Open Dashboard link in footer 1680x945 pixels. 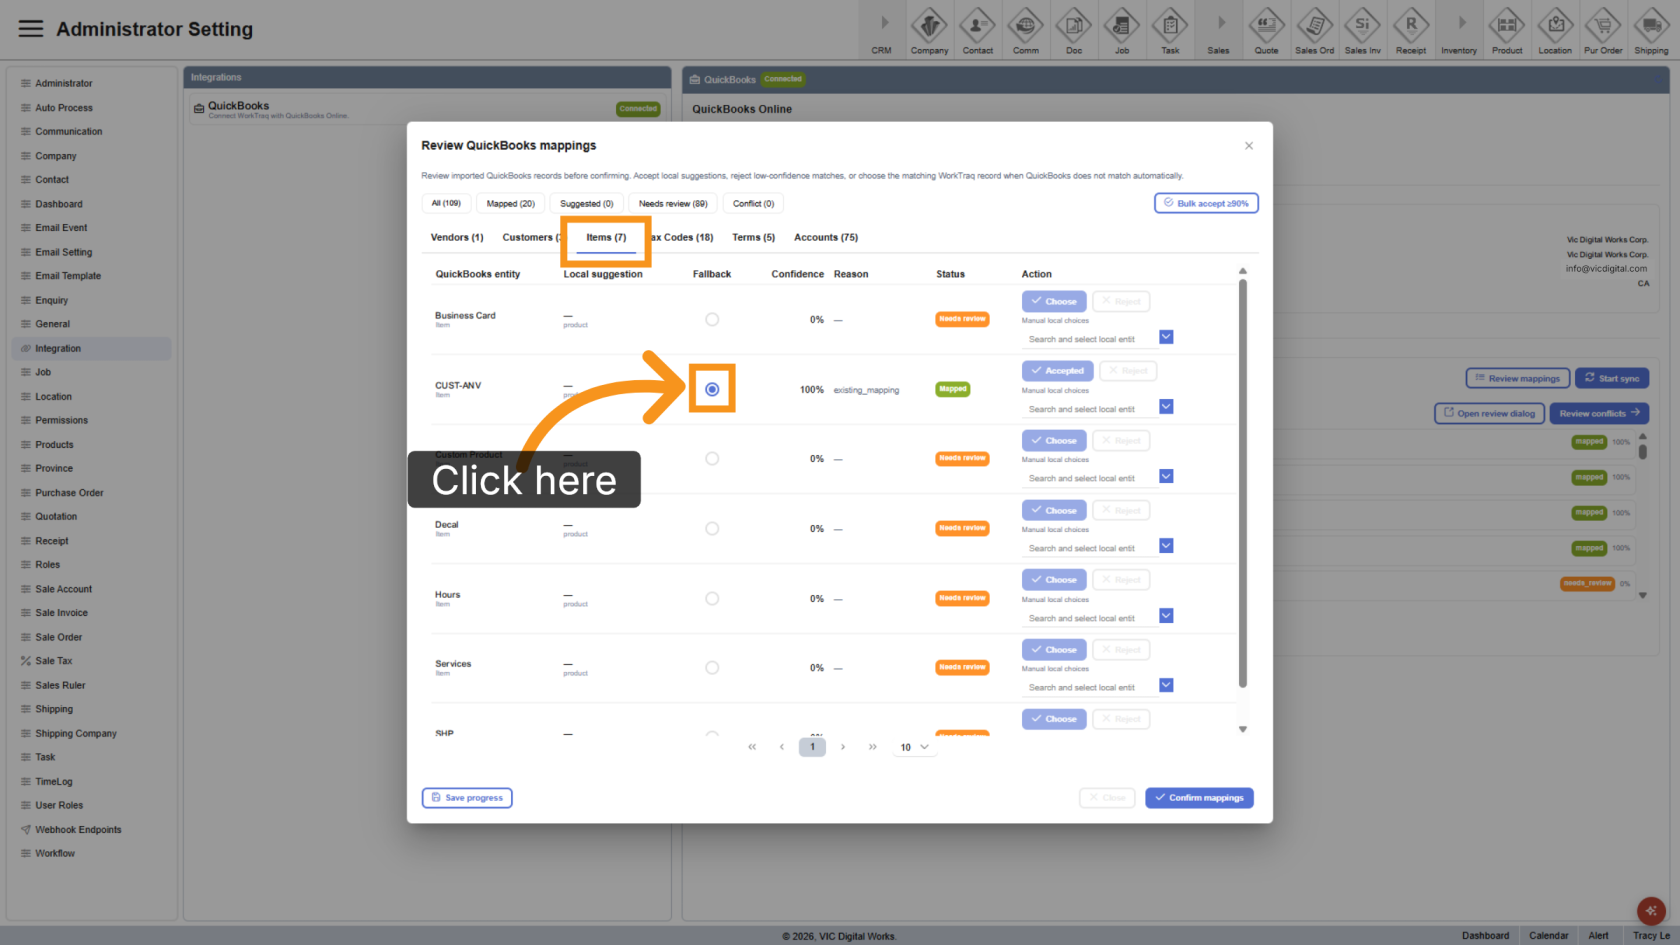[1485, 936]
